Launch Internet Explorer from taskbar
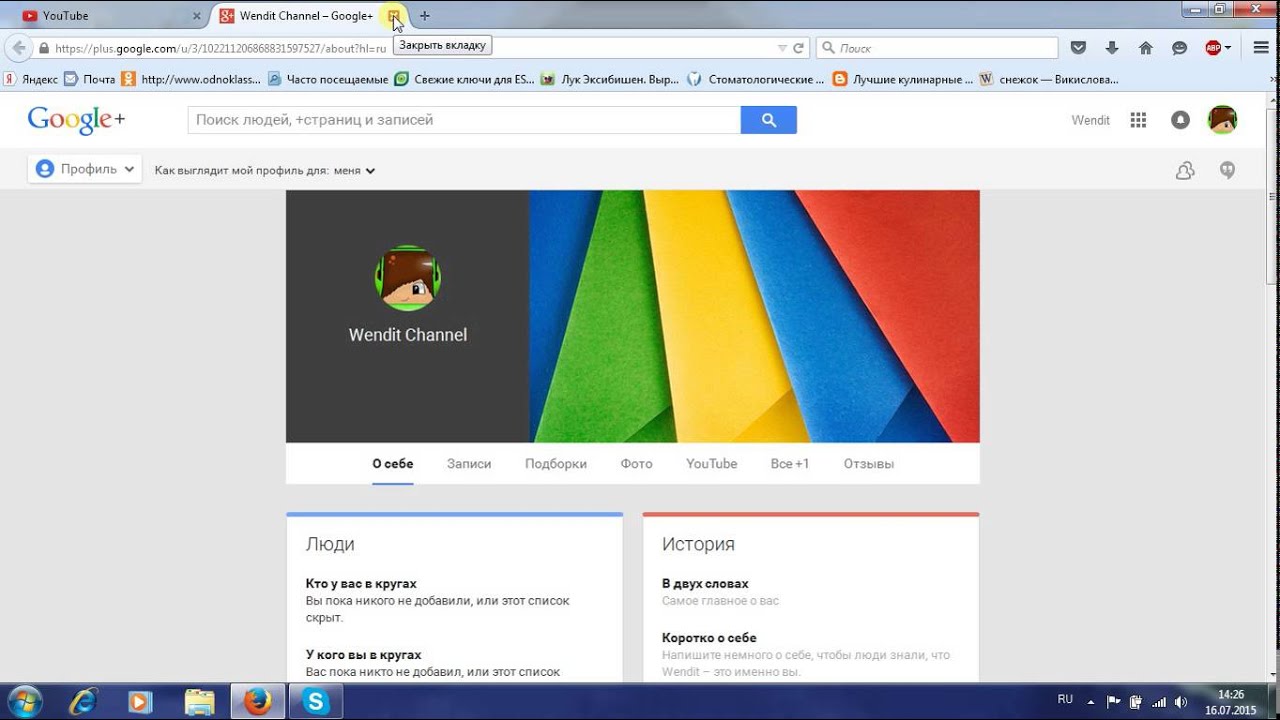Screen dimensions: 1280x720 coord(83,702)
